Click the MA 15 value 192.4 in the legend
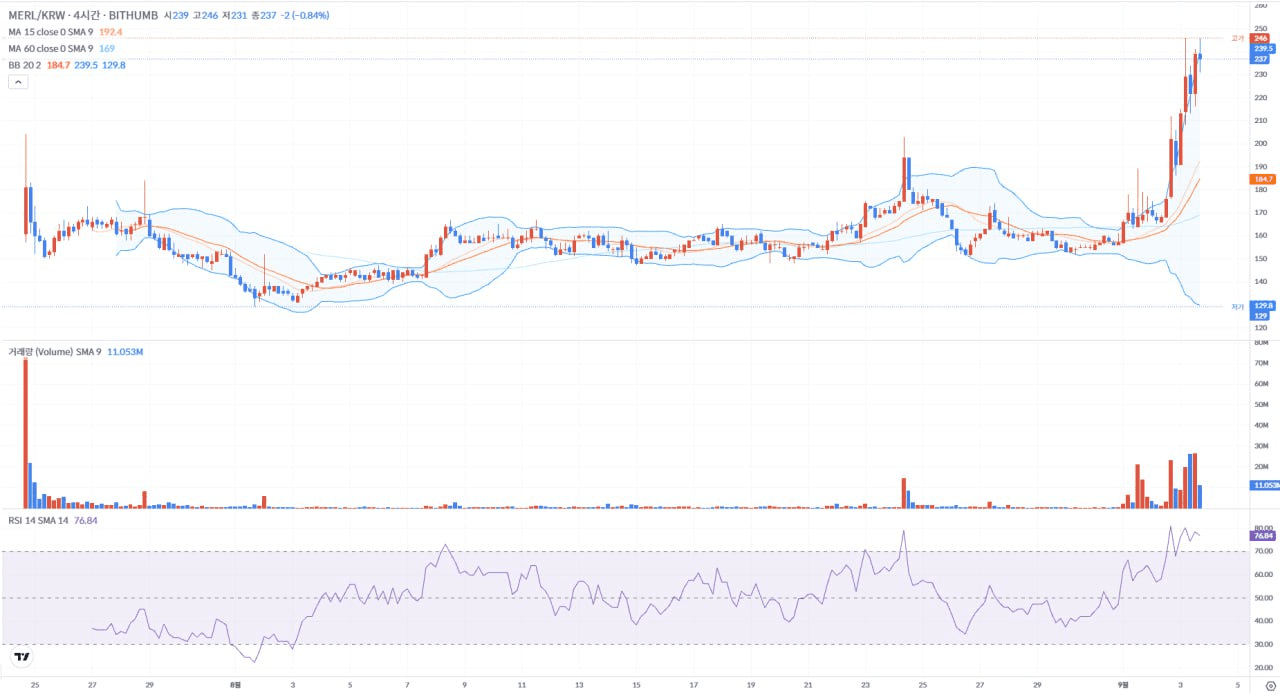The image size is (1280, 693). (109, 32)
